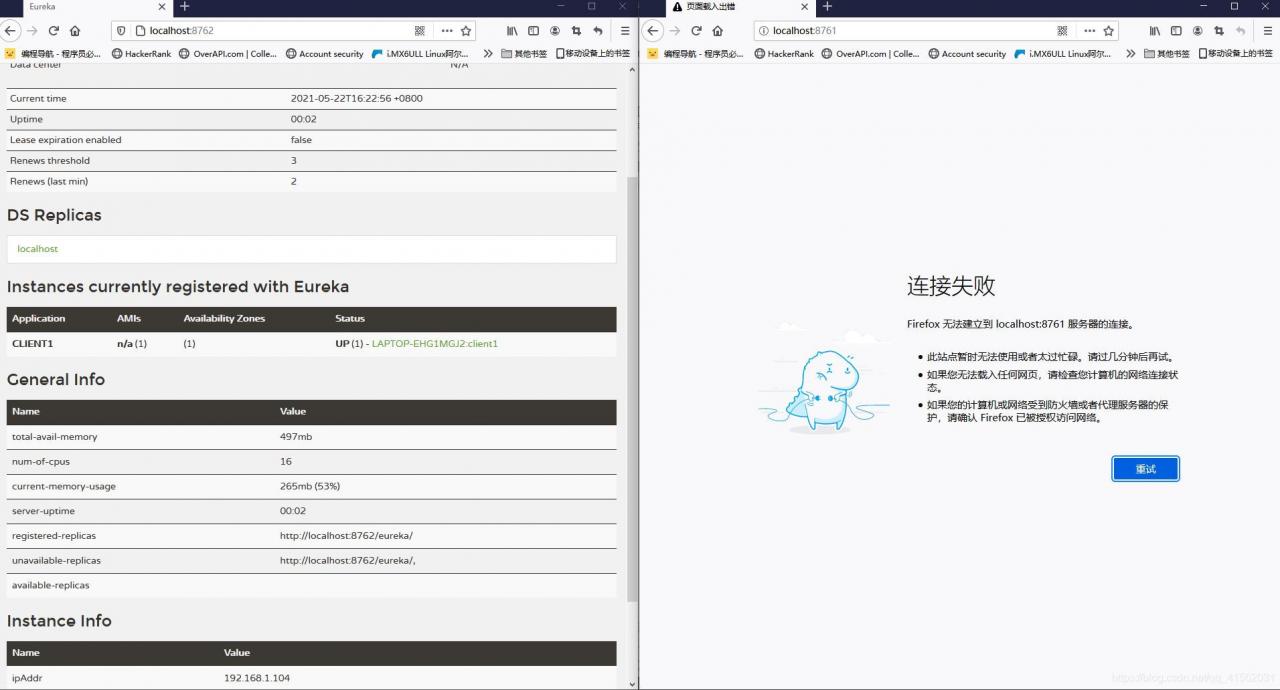Open home page in localhost:8761 window
This screenshot has width=1280, height=690.
718,31
